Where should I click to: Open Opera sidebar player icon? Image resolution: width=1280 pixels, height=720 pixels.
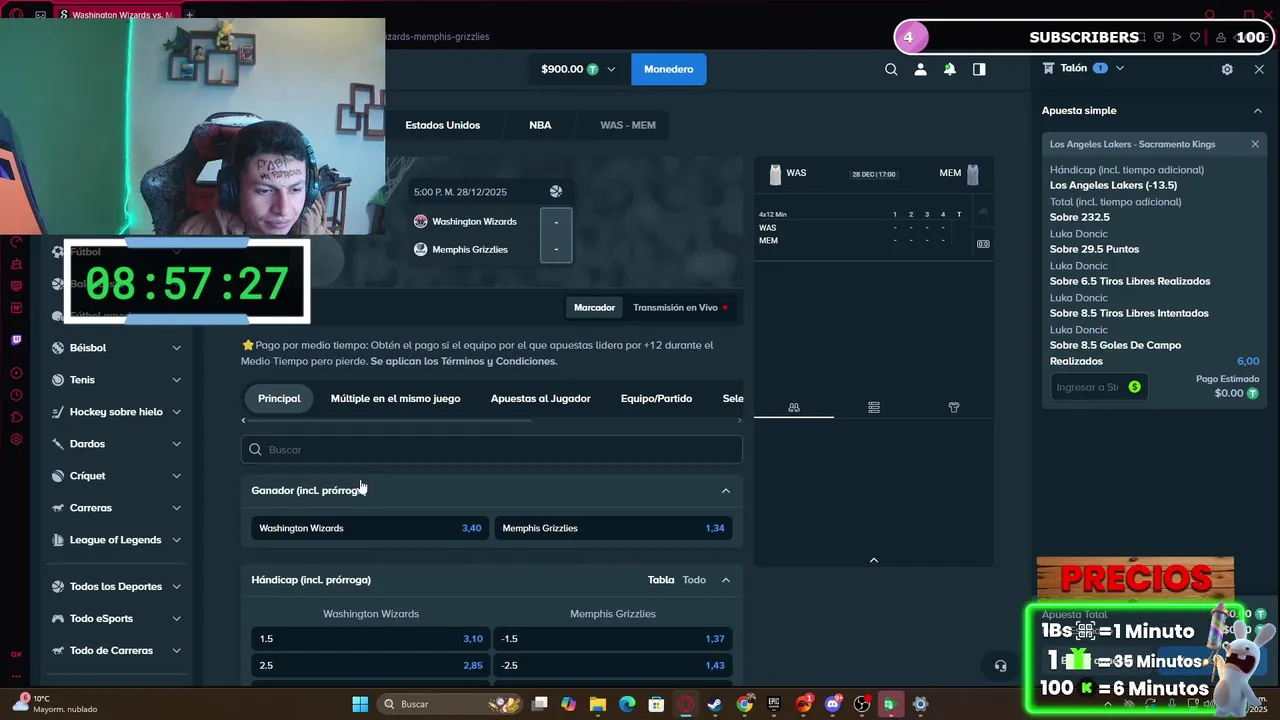(x=16, y=373)
